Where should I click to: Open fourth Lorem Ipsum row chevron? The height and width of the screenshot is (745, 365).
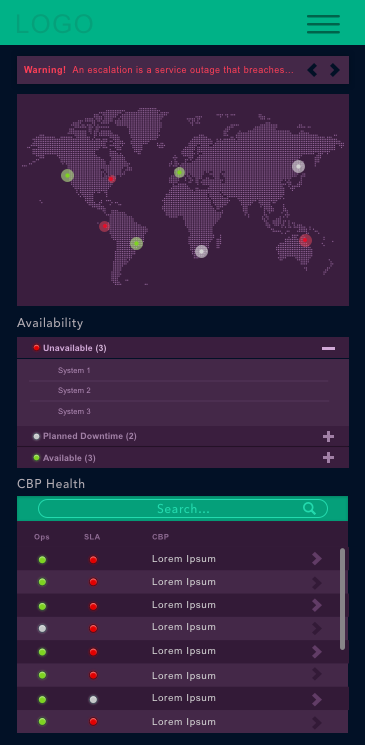(317, 628)
